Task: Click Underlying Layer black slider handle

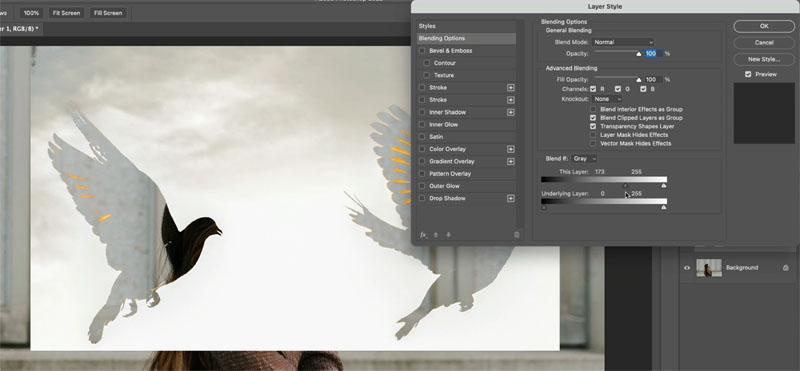Action: tap(543, 207)
